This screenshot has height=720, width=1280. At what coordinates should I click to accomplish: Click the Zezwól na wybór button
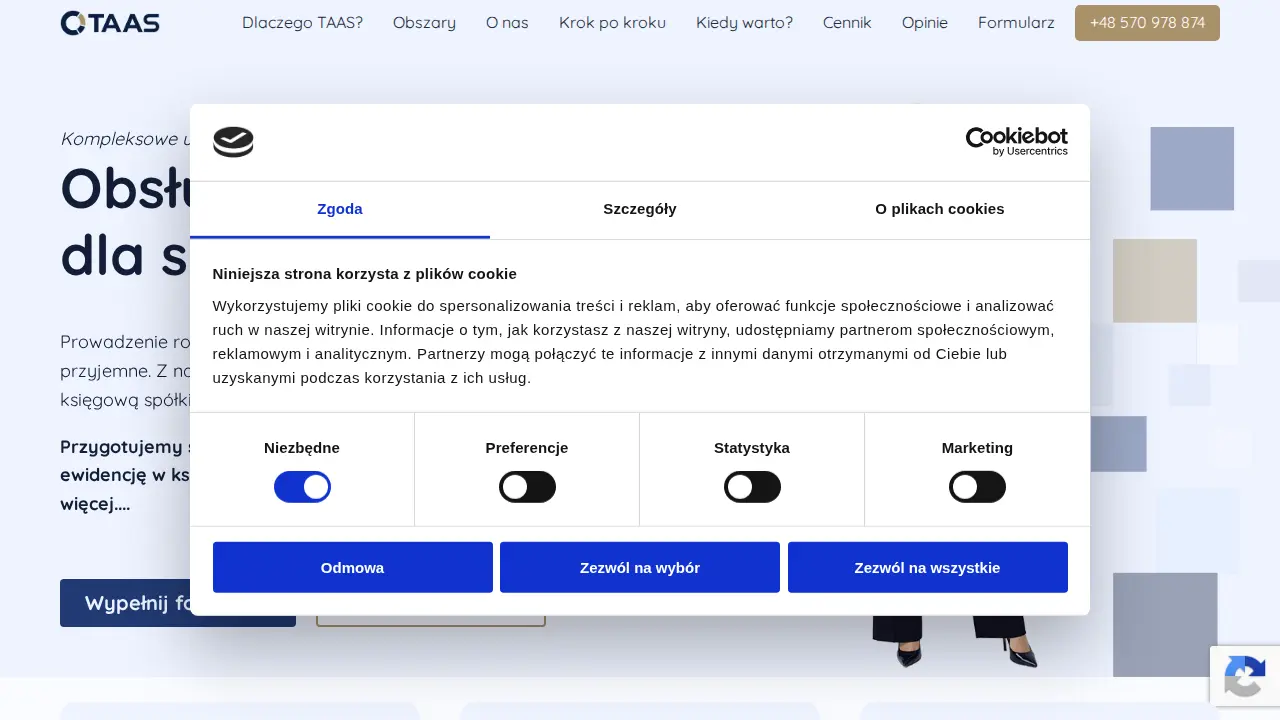tap(640, 567)
